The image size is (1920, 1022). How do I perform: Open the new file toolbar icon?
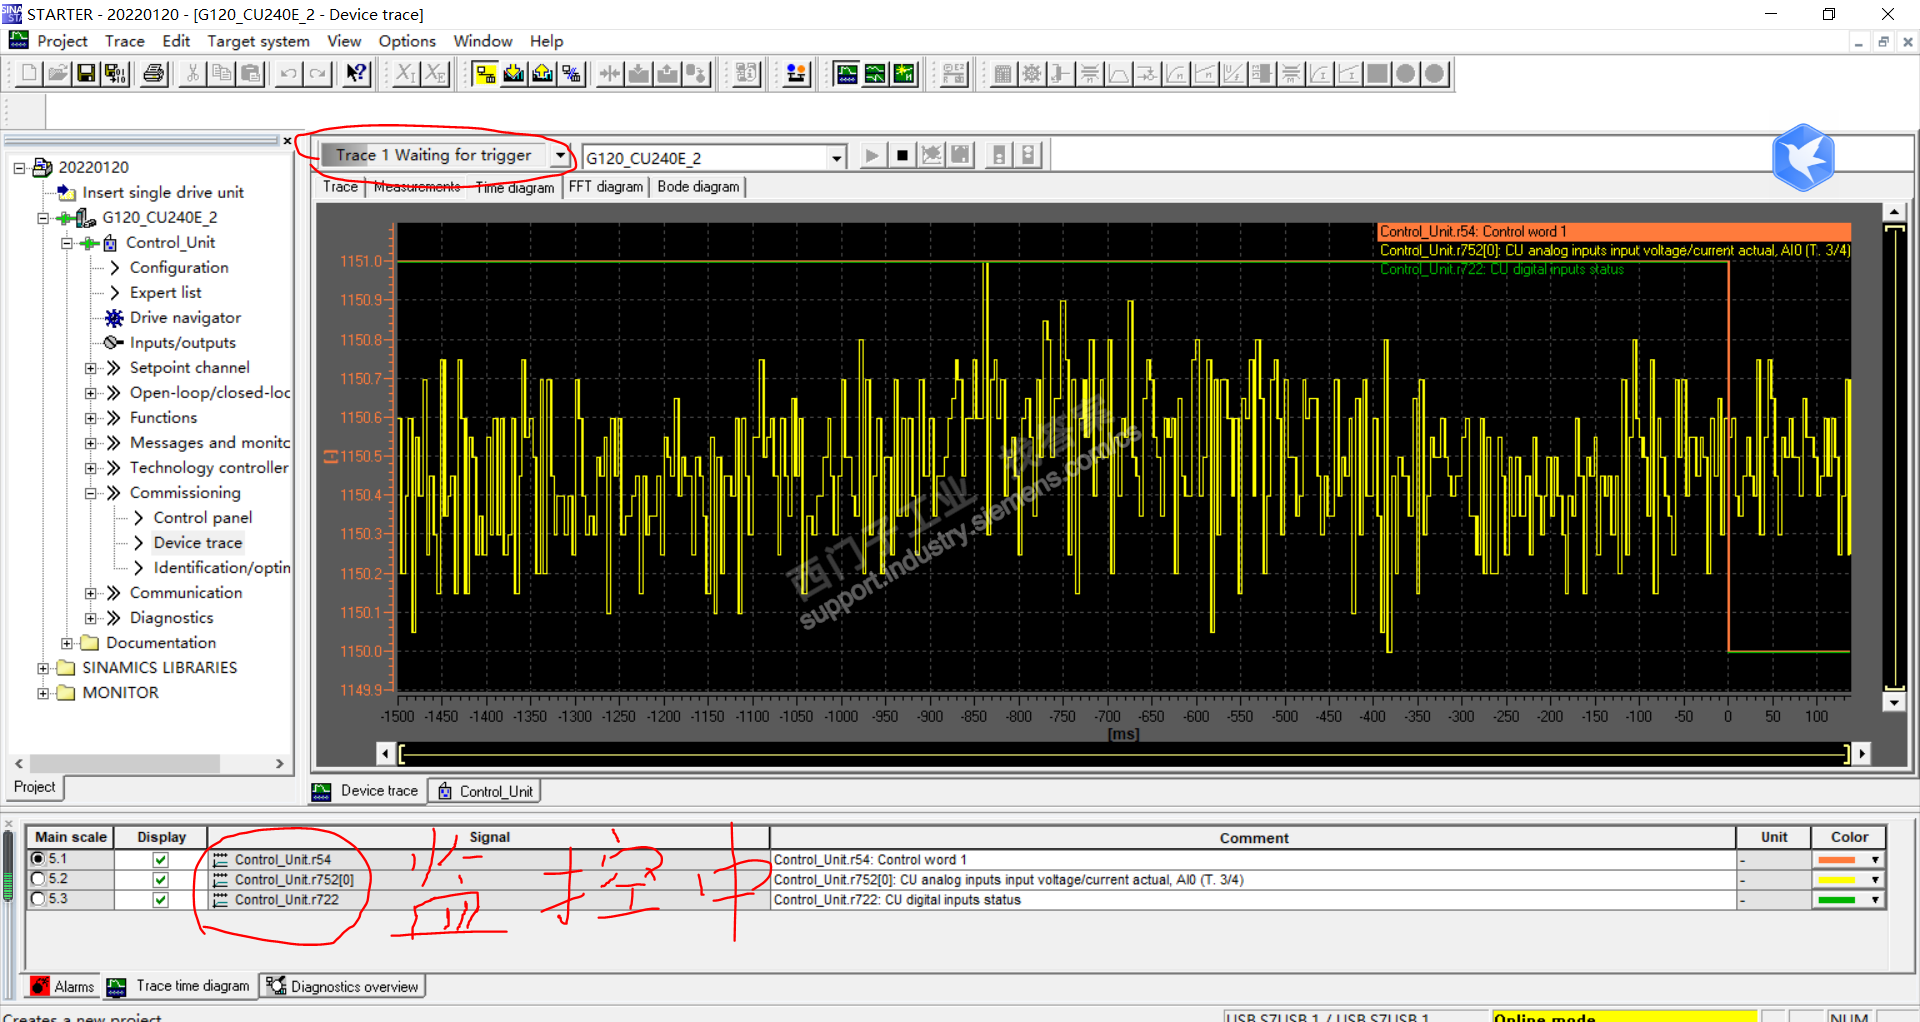click(29, 73)
